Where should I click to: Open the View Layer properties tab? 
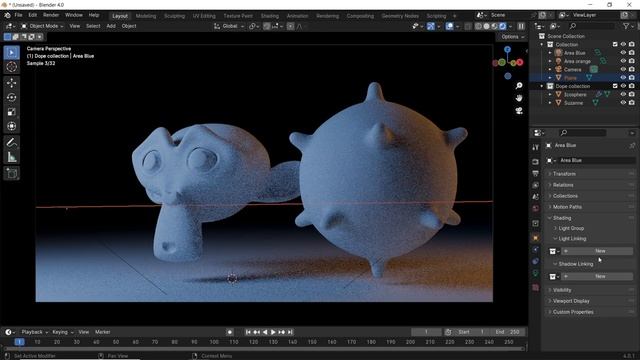(x=536, y=185)
